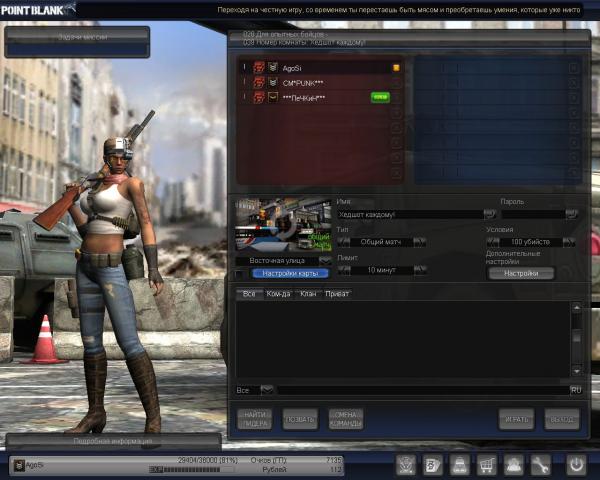Screen dimensions: 600x480
Task: Click the map preview thumbnail
Action: point(283,225)
